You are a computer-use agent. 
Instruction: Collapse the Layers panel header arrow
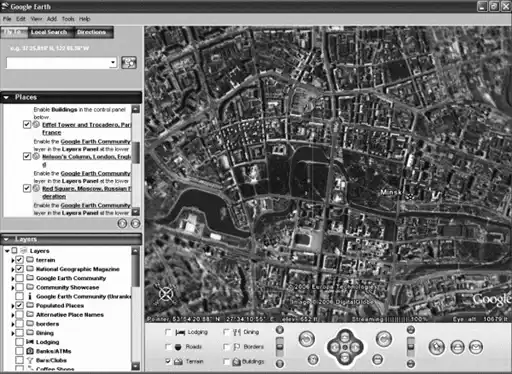tap(6, 239)
